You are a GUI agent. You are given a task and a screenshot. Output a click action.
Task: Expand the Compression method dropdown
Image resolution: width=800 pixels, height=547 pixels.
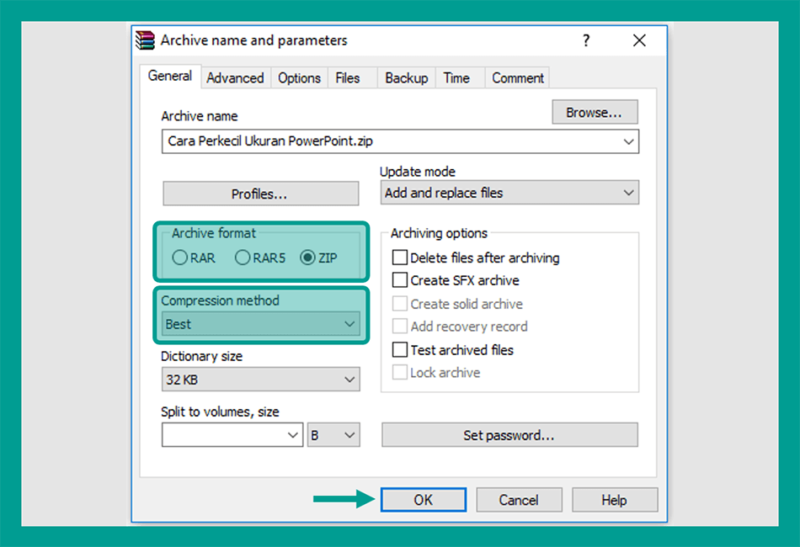[261, 324]
